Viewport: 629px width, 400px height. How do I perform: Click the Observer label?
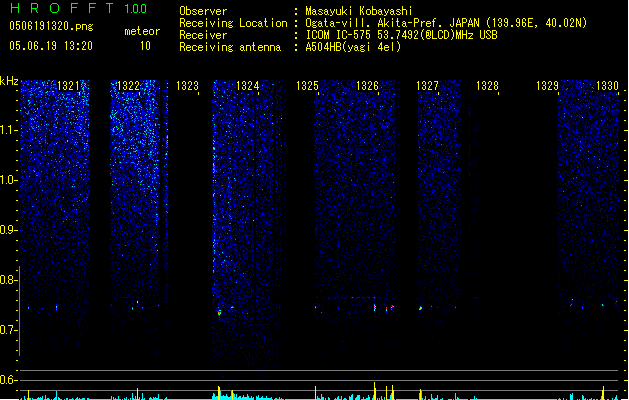tap(203, 11)
